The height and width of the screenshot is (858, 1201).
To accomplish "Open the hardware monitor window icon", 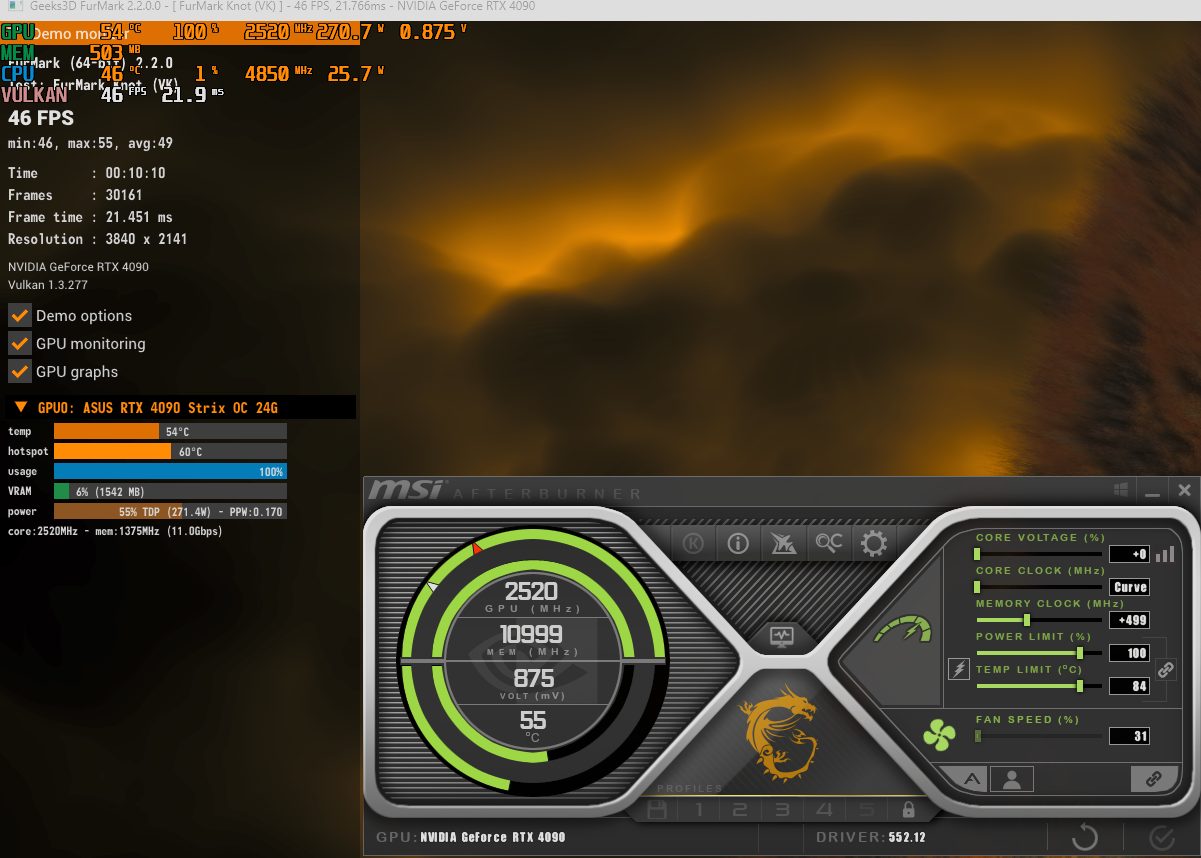I will pyautogui.click(x=782, y=636).
